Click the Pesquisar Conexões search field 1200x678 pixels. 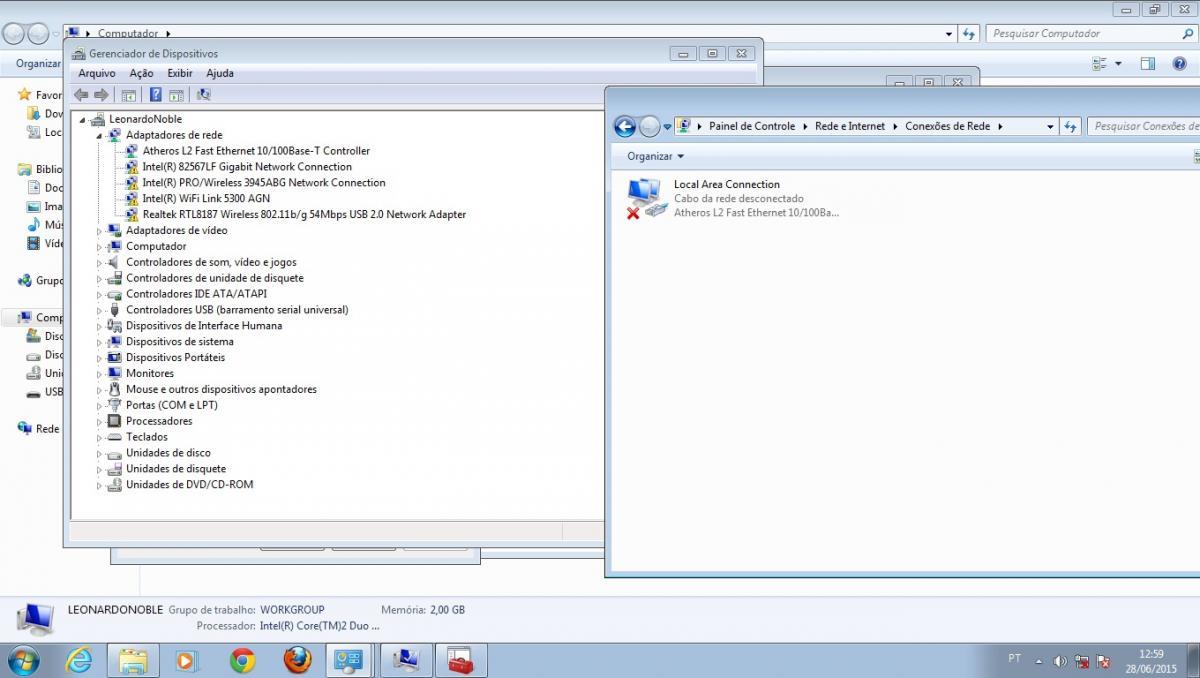[x=1143, y=126]
